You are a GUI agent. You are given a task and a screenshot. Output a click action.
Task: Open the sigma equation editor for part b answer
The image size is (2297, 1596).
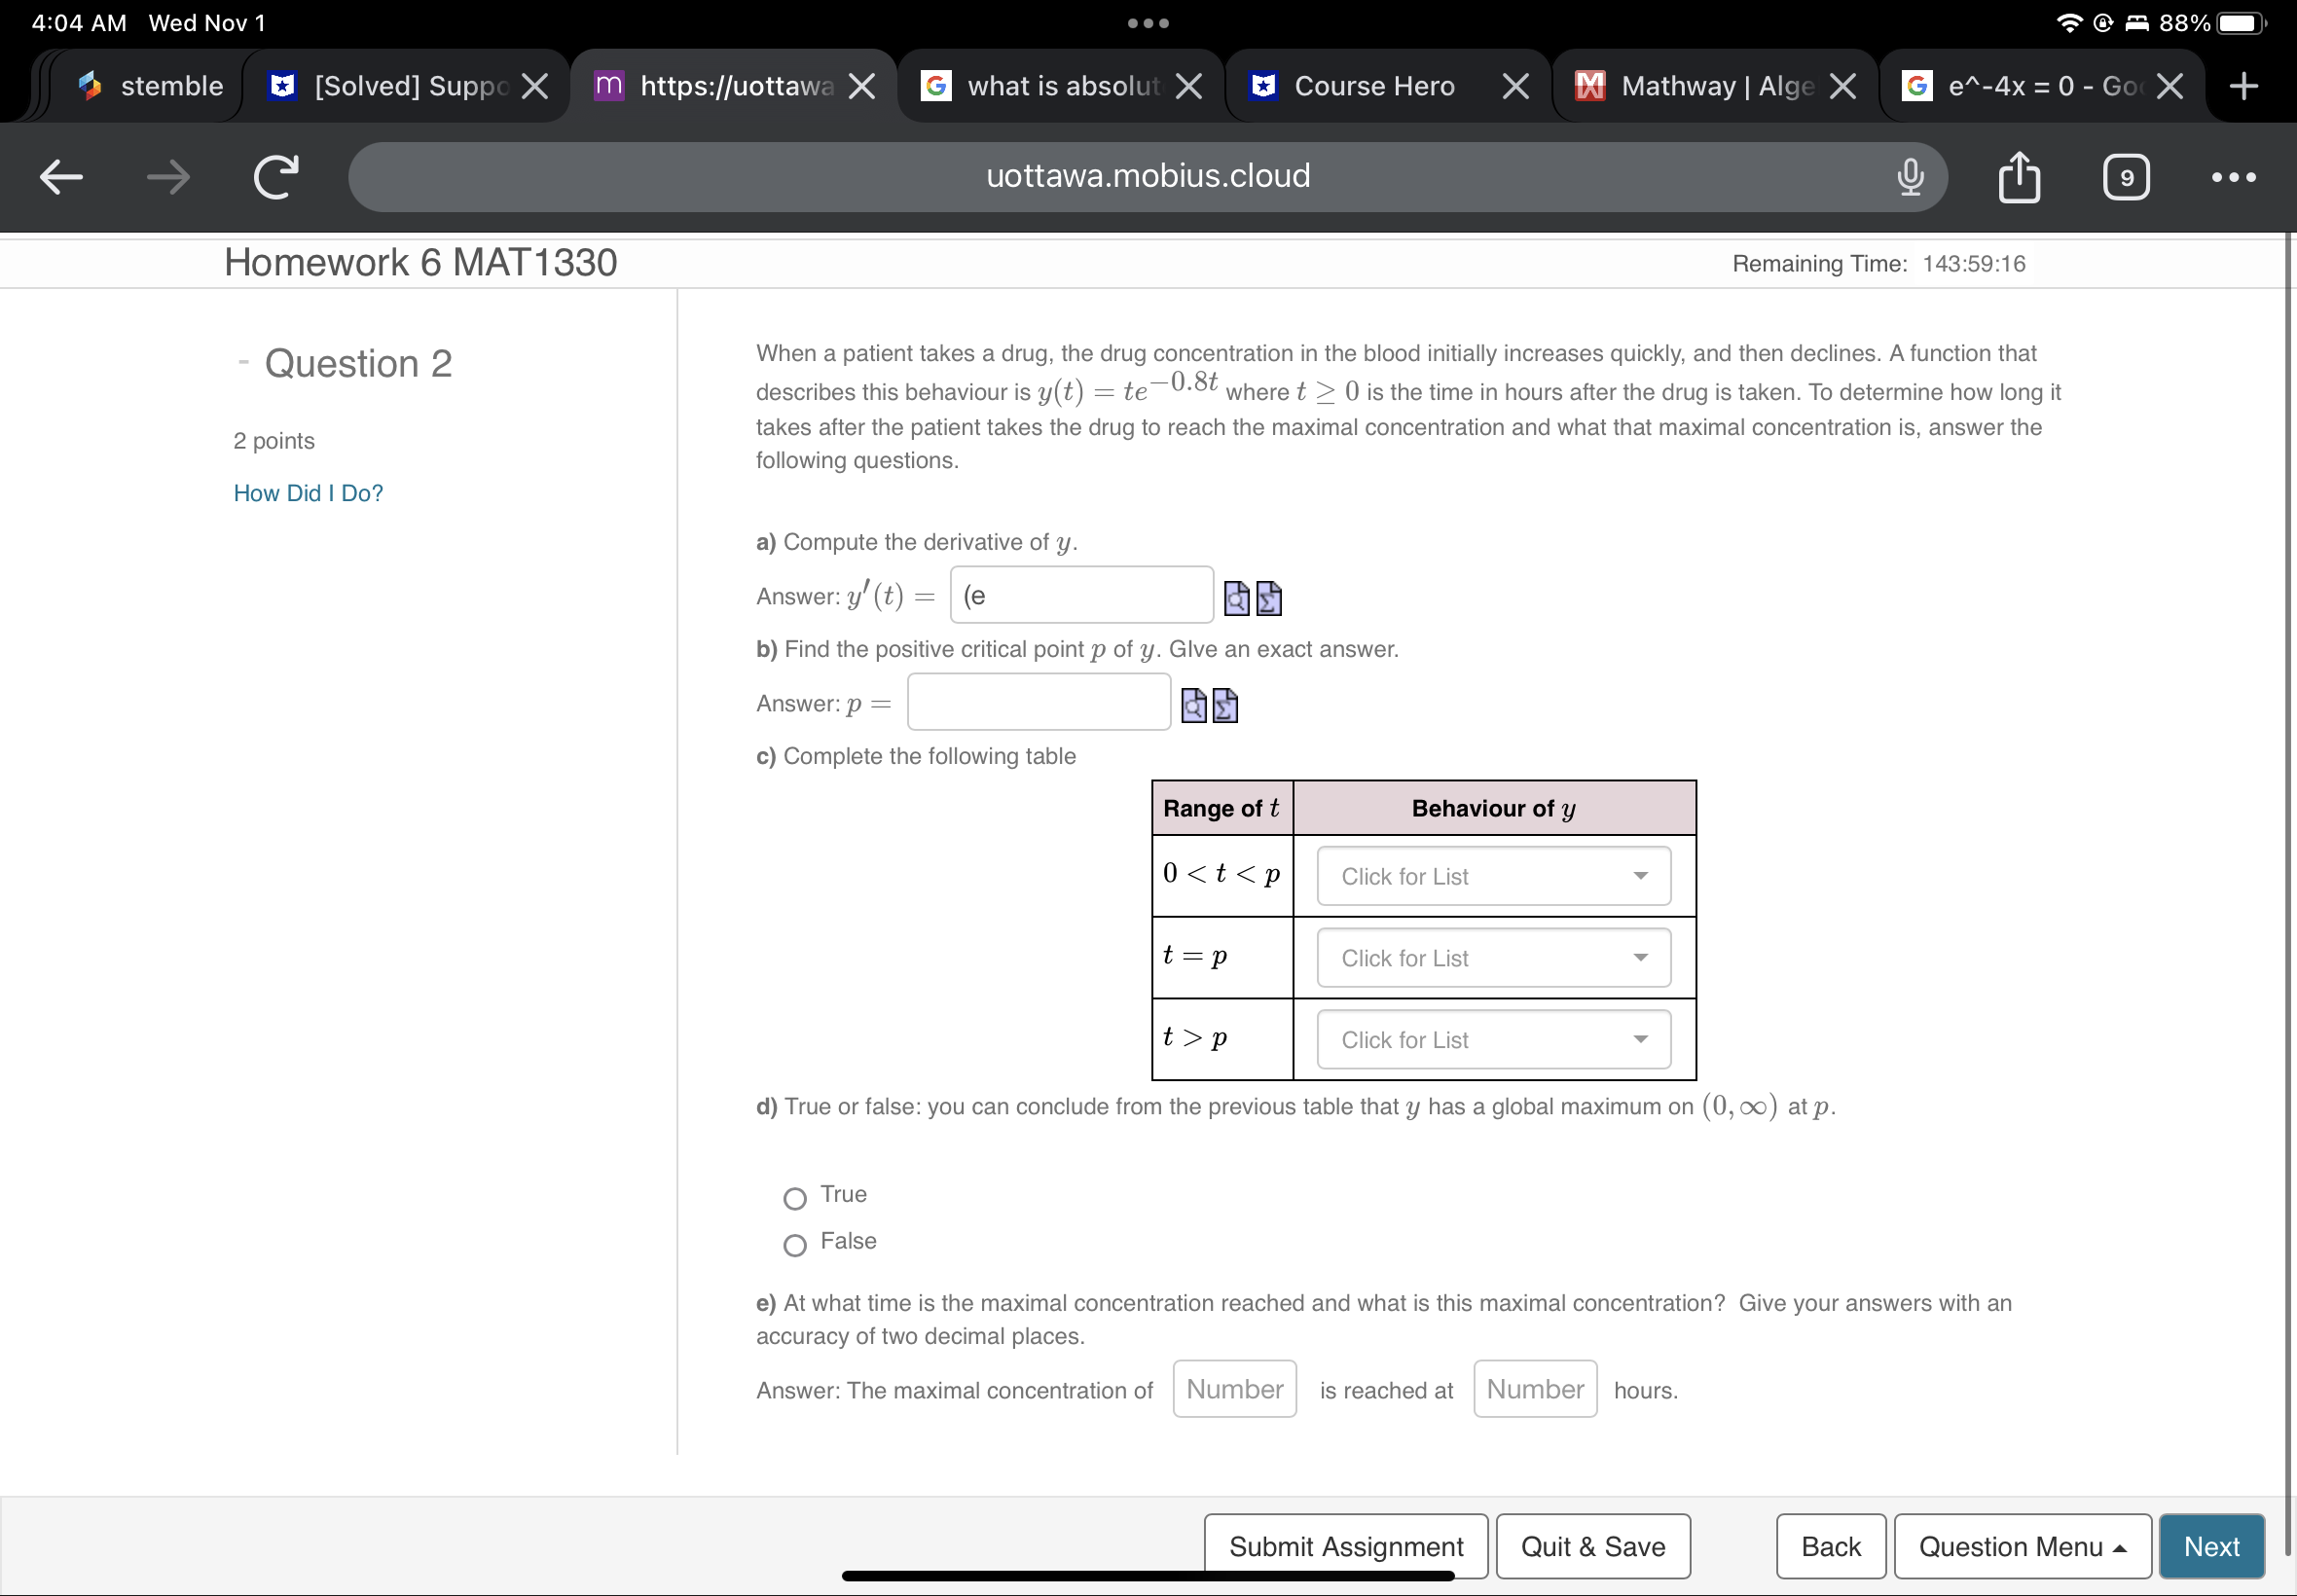1226,705
